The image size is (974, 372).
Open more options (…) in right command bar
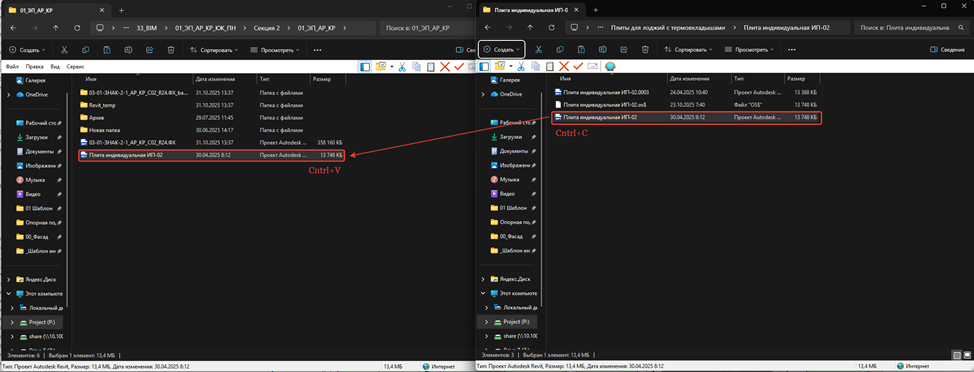pos(792,50)
